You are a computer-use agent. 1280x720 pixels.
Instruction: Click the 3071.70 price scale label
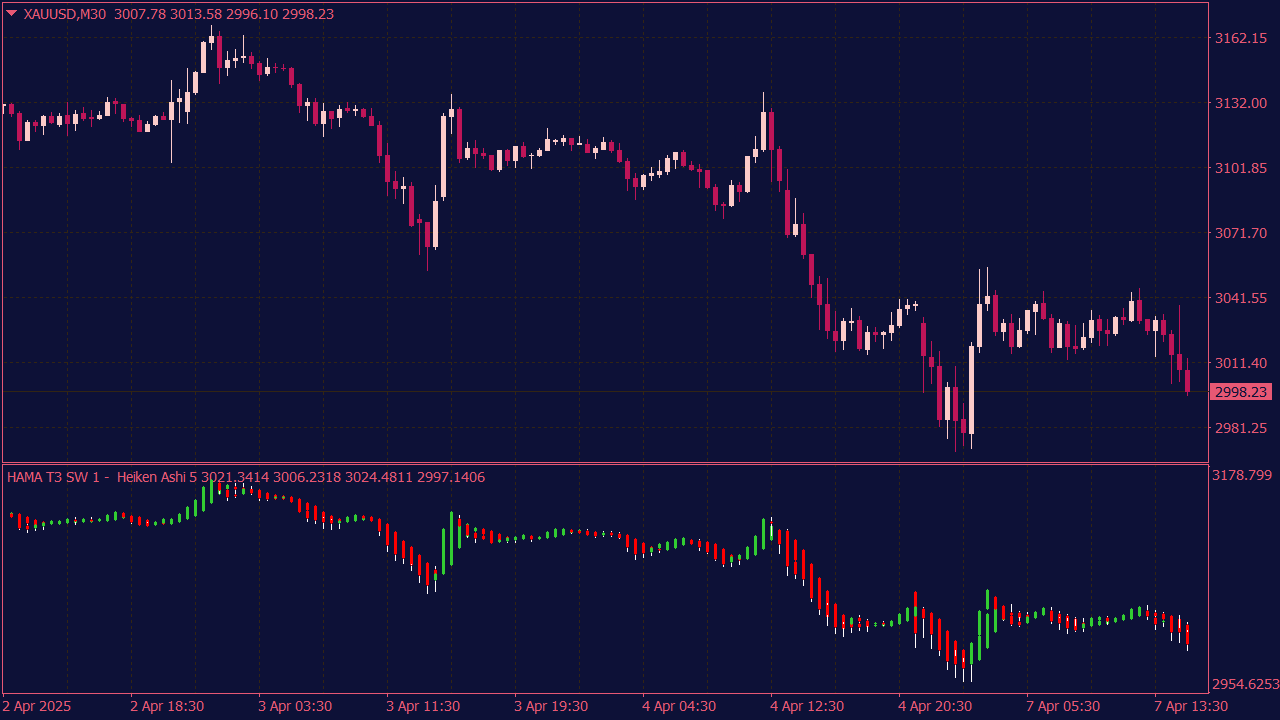[x=1240, y=233]
